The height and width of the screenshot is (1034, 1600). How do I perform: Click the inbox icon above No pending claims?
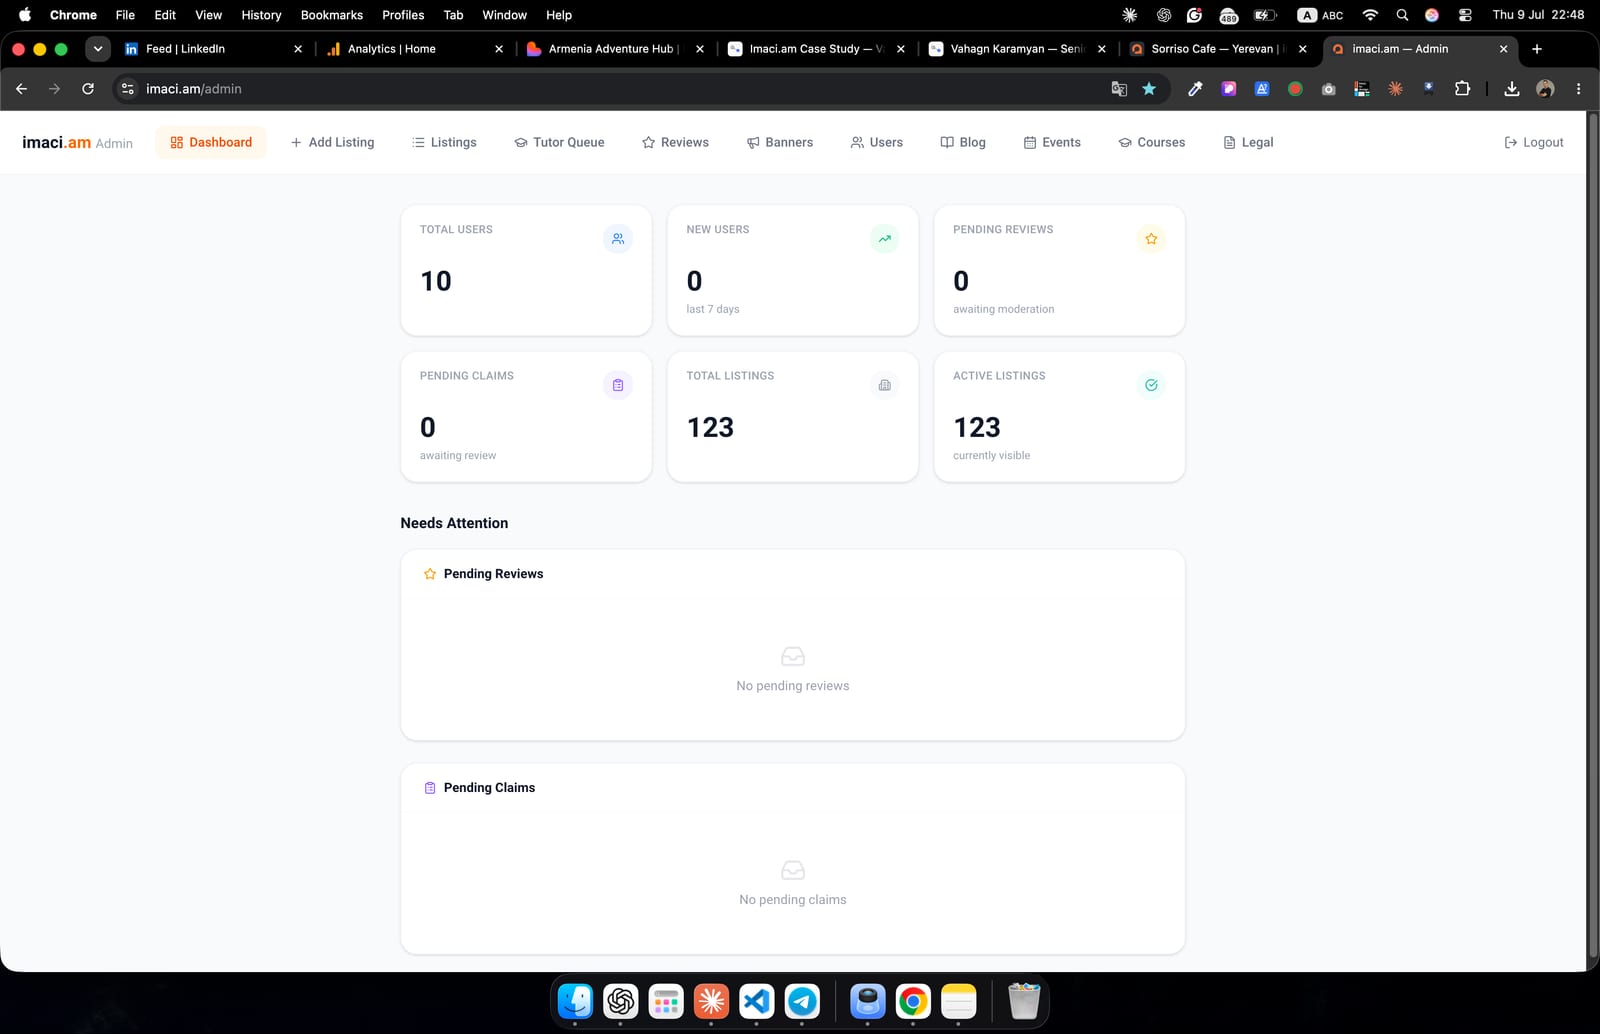pyautogui.click(x=793, y=870)
